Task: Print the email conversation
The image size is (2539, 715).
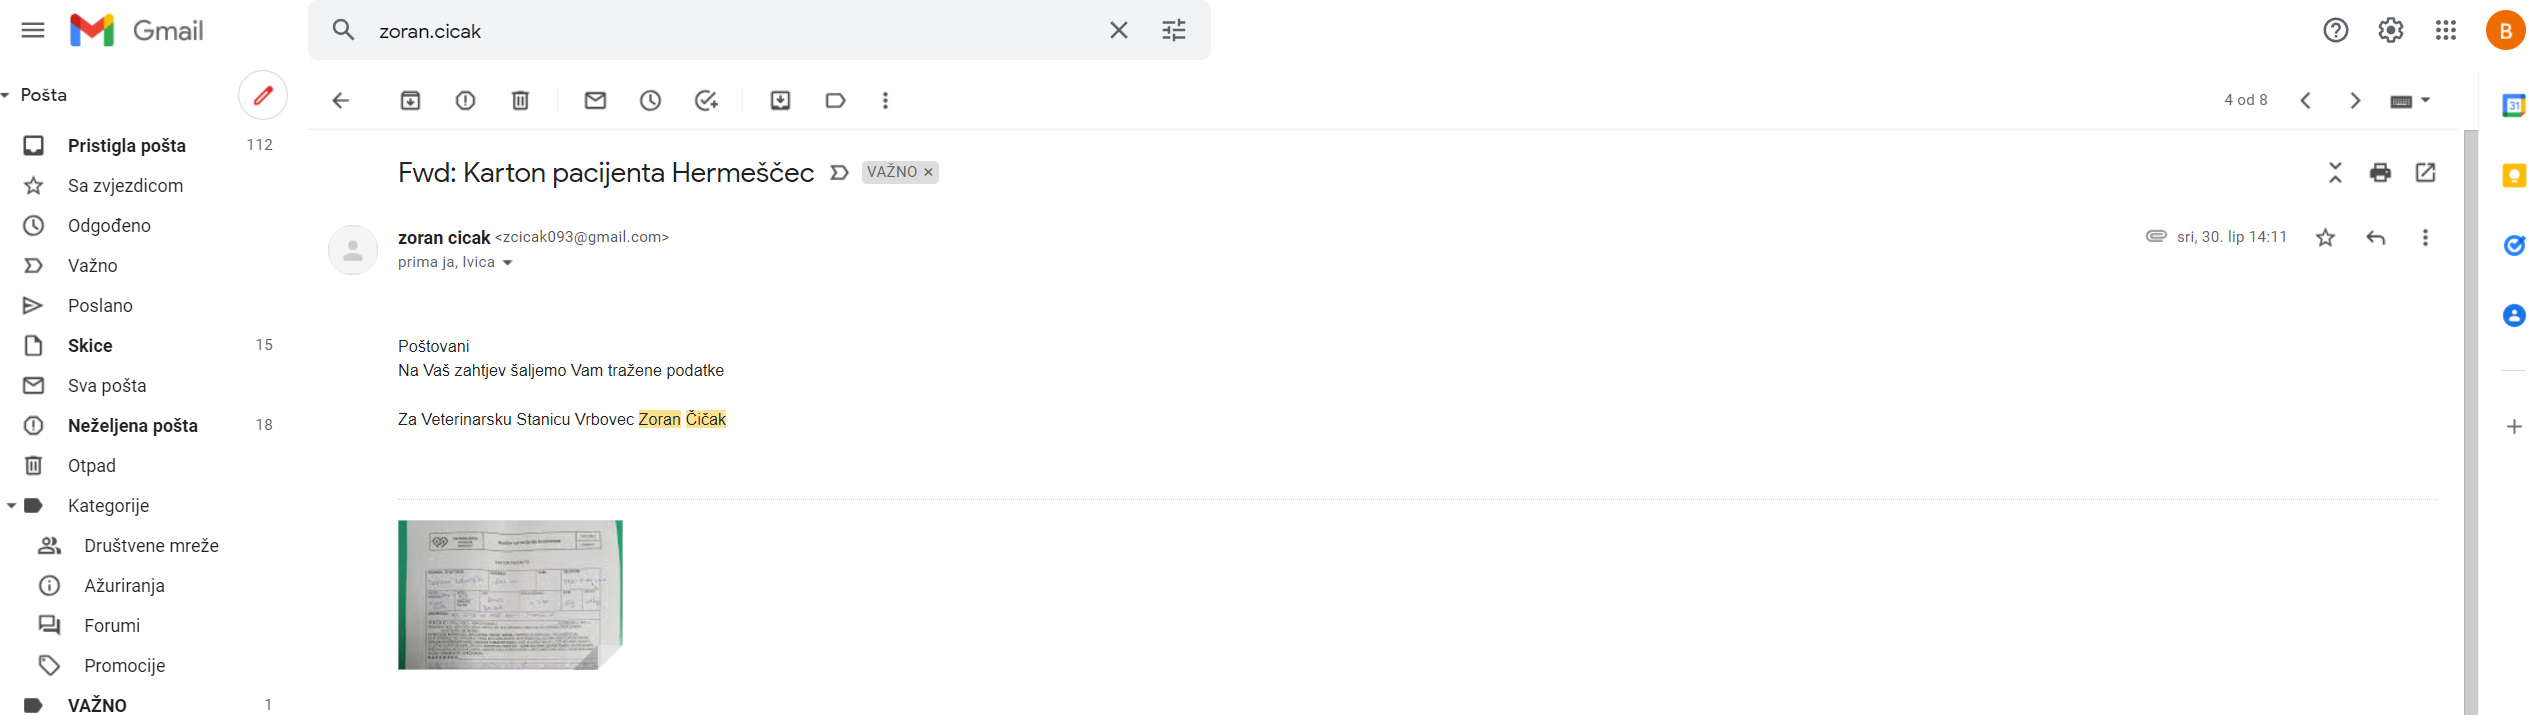Action: [2380, 172]
